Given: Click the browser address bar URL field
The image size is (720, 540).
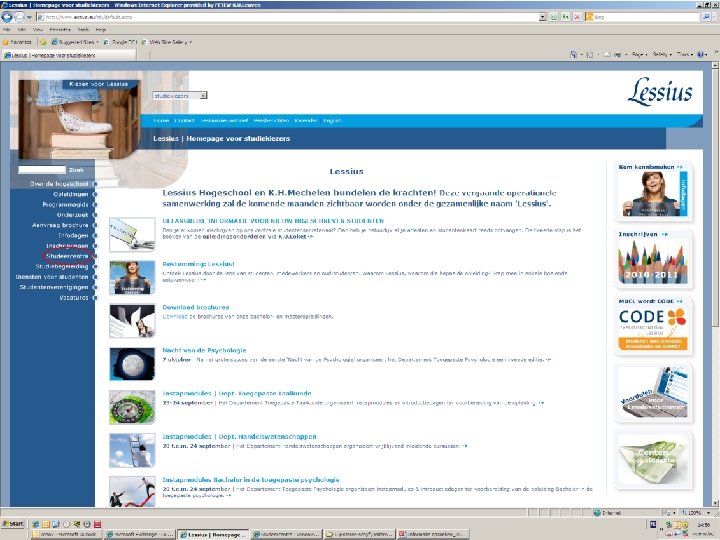Looking at the screenshot, I should click(287, 17).
